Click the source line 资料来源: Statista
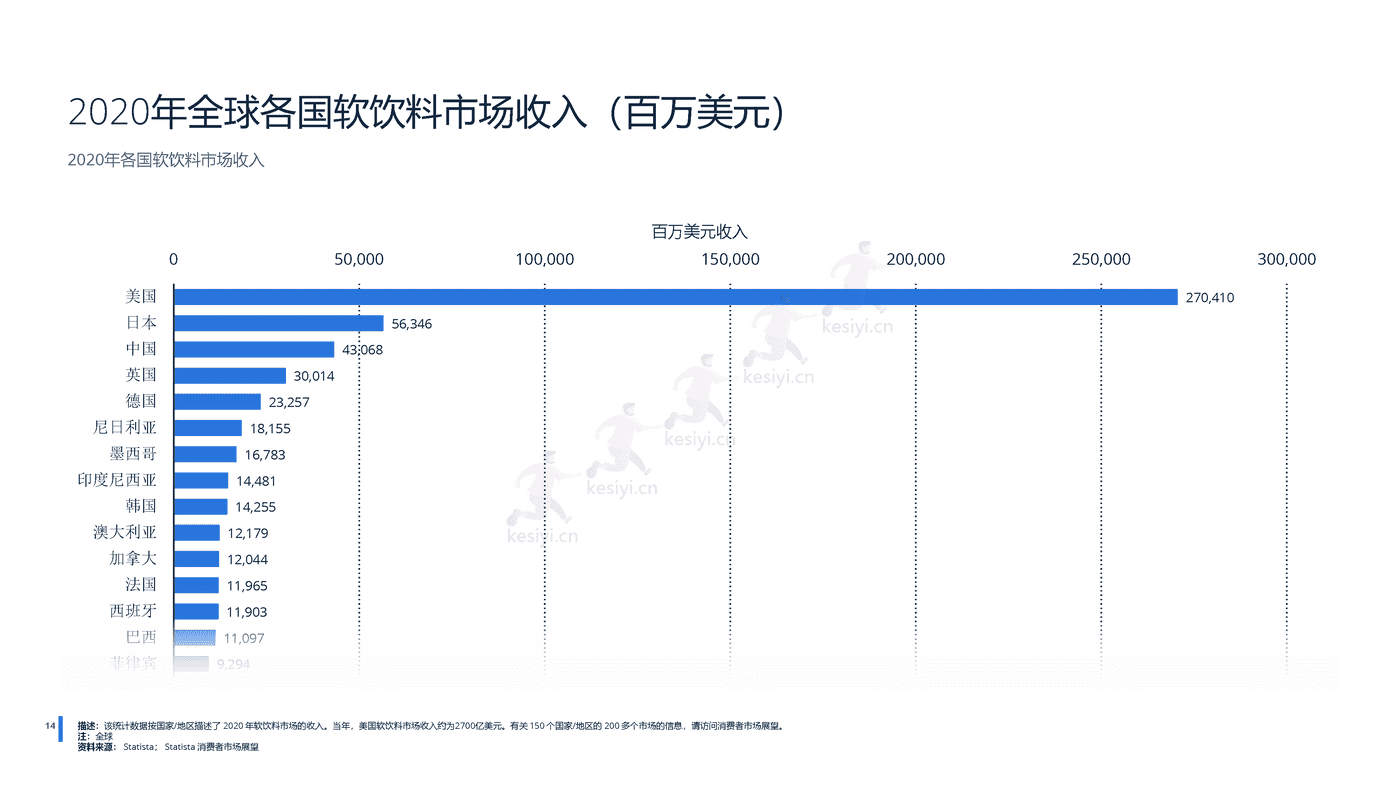1400x788 pixels. (x=168, y=747)
